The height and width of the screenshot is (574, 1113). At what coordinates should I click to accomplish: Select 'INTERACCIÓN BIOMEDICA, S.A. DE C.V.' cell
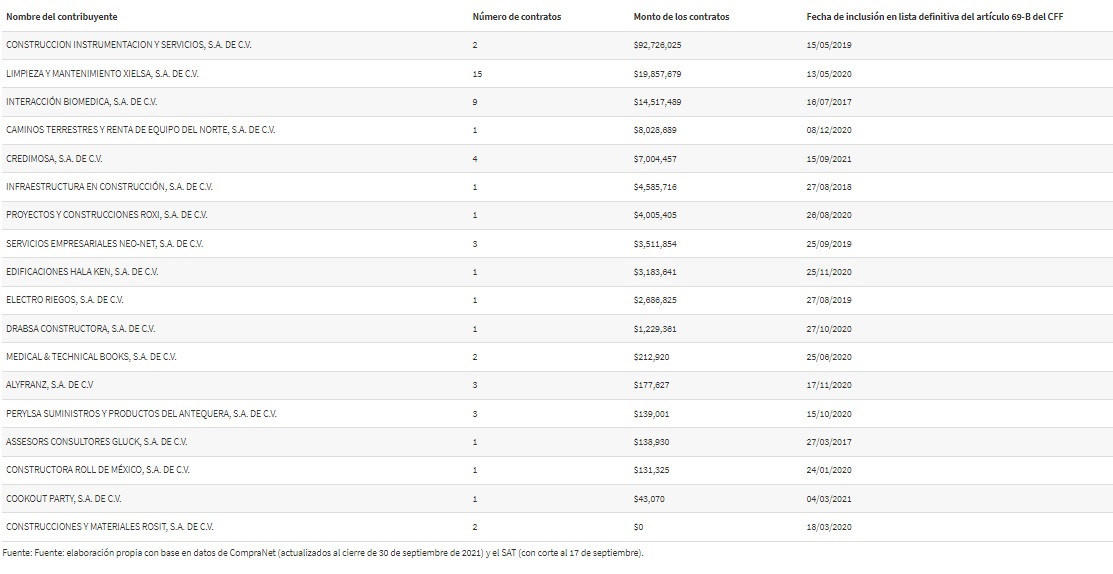click(82, 101)
